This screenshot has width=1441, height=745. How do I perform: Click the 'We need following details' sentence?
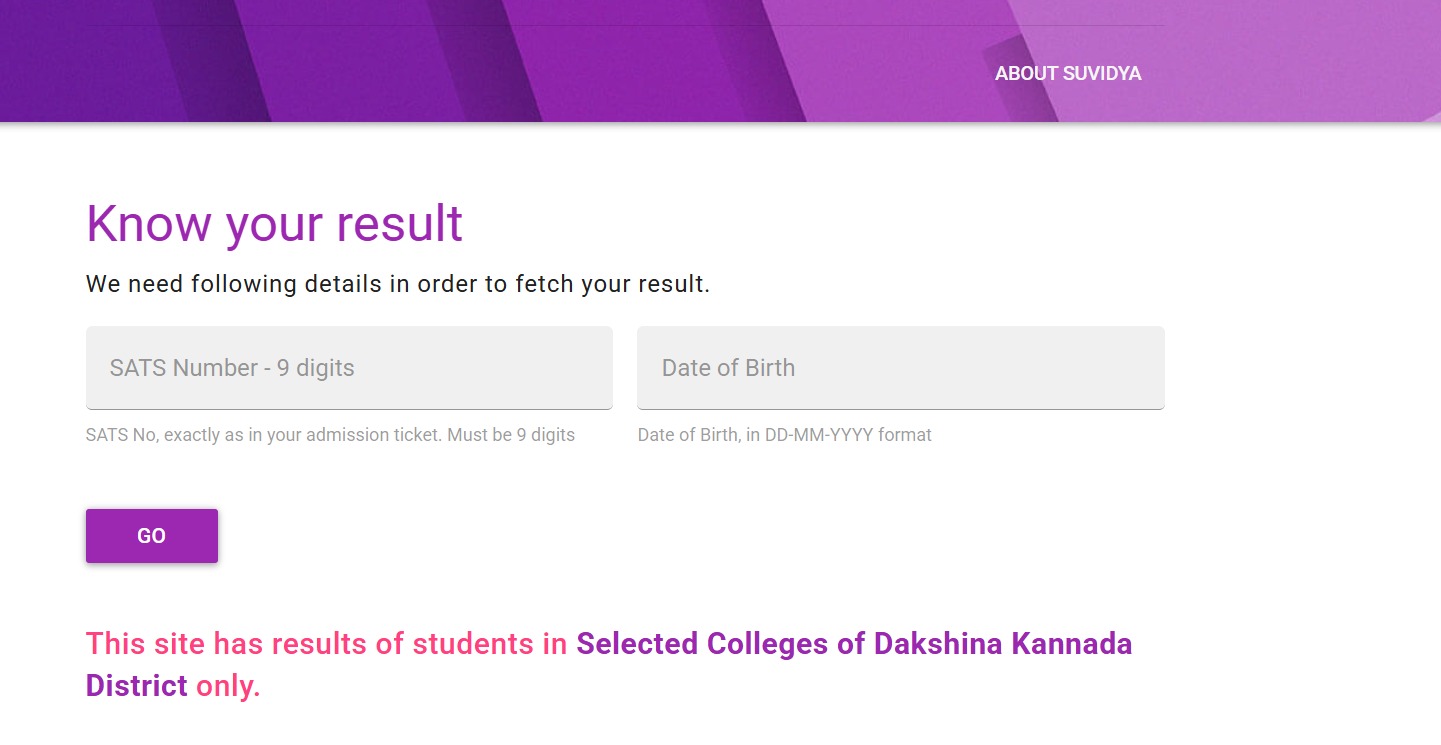click(x=397, y=284)
